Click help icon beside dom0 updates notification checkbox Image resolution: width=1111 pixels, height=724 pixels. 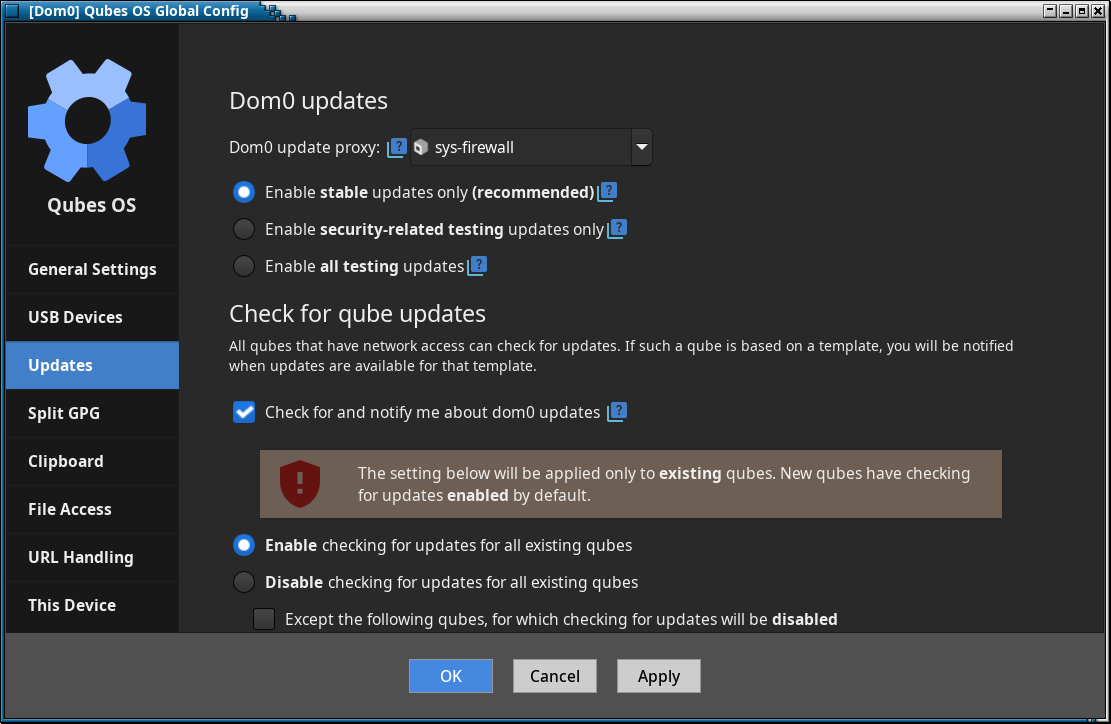[617, 412]
